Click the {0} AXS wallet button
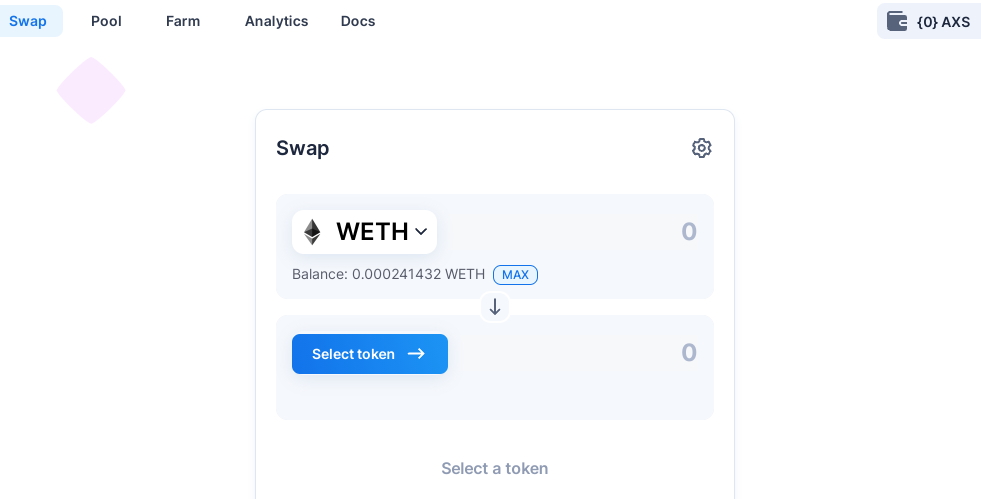This screenshot has width=981, height=499. (x=929, y=21)
